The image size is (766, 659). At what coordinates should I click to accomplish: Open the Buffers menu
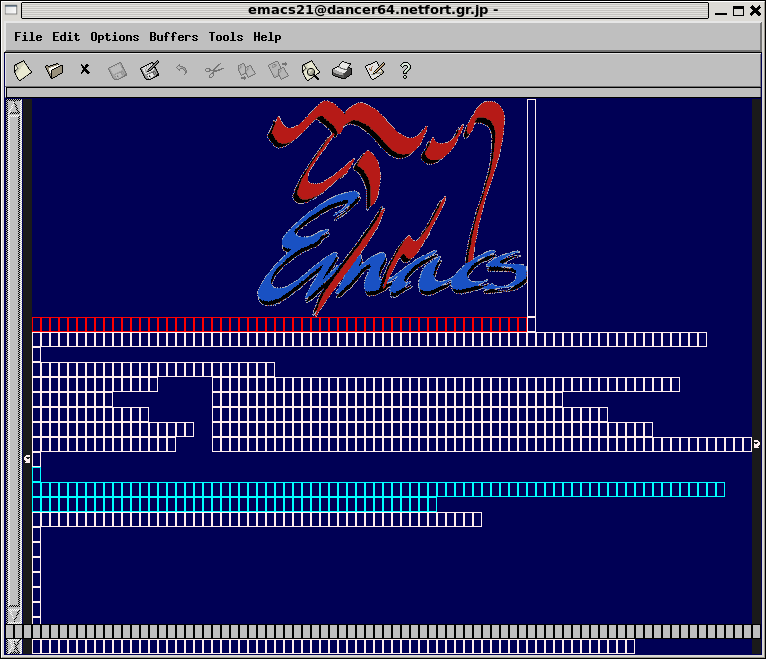pyautogui.click(x=173, y=37)
